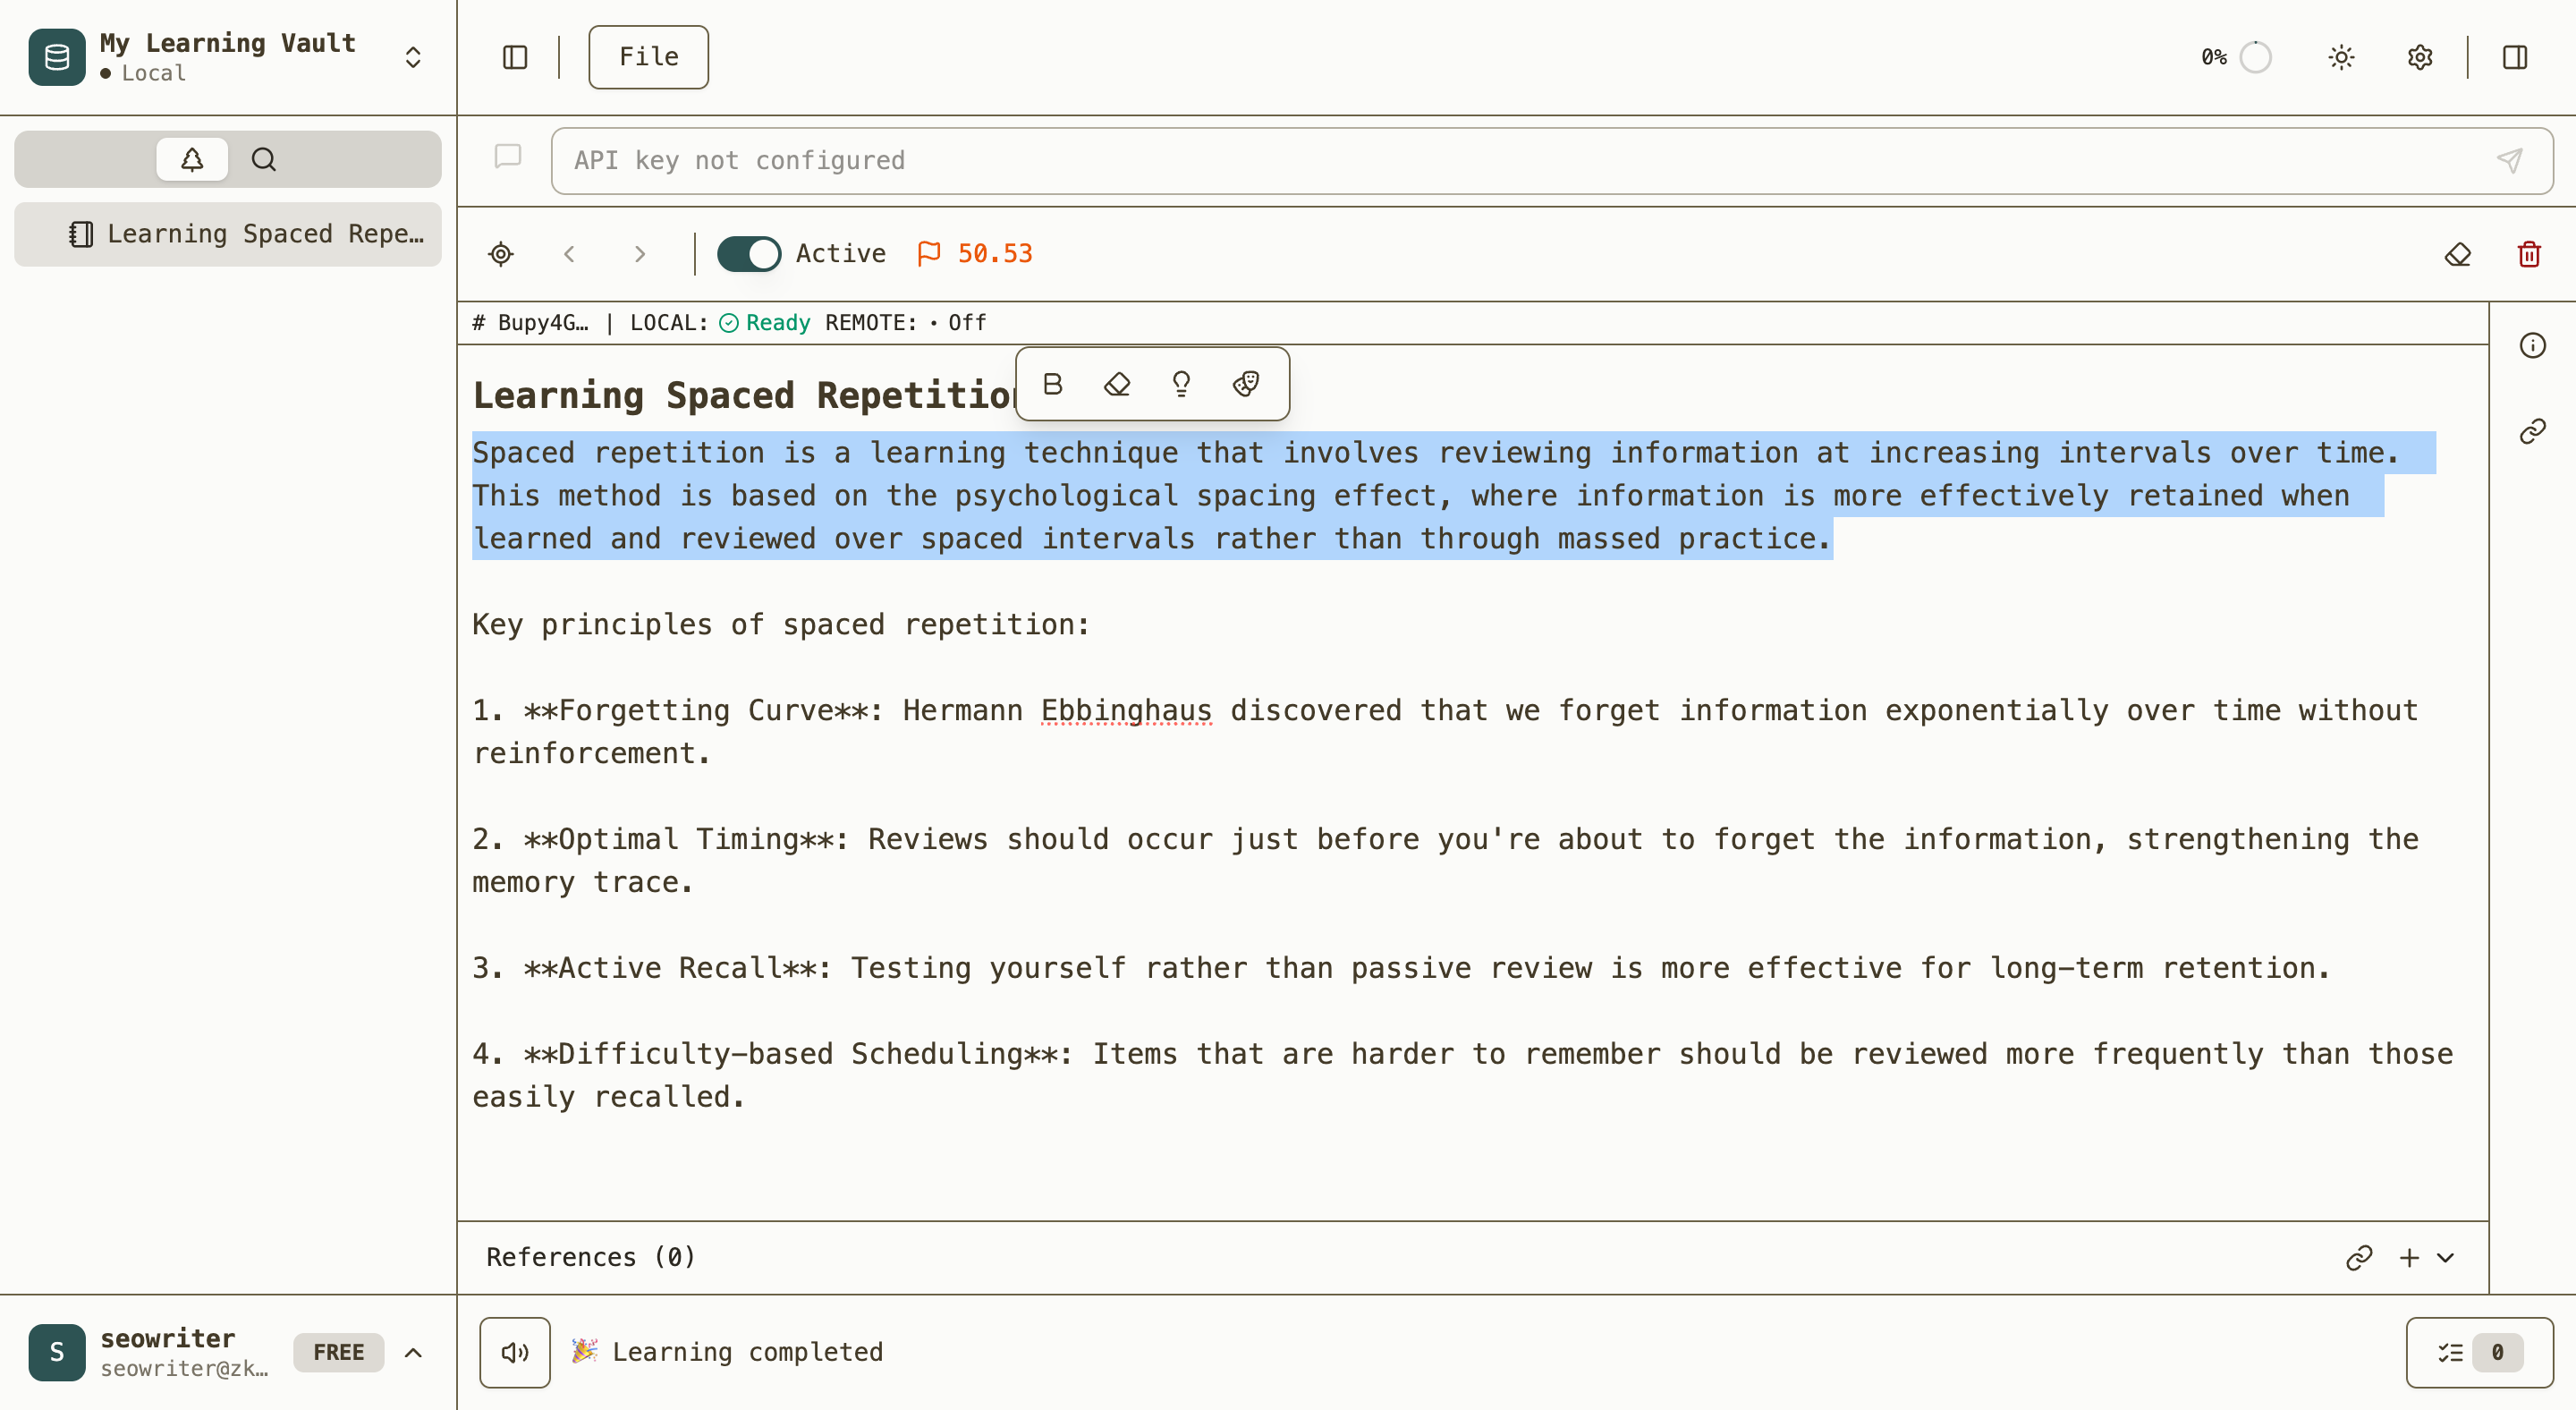
Task: Open the Learning Spaced Repe… note
Action: 228,234
